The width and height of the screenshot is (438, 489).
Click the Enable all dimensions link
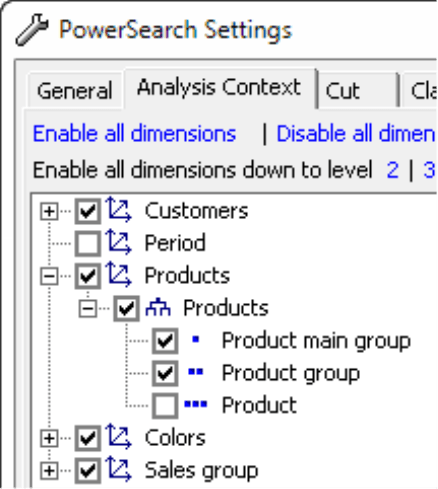(x=134, y=134)
